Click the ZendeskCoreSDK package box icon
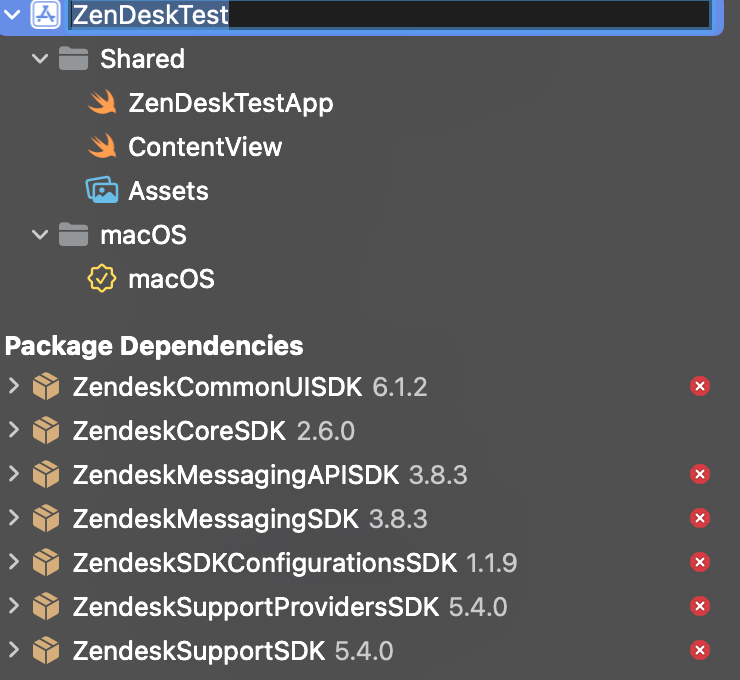Image resolution: width=740 pixels, height=680 pixels. tap(46, 431)
